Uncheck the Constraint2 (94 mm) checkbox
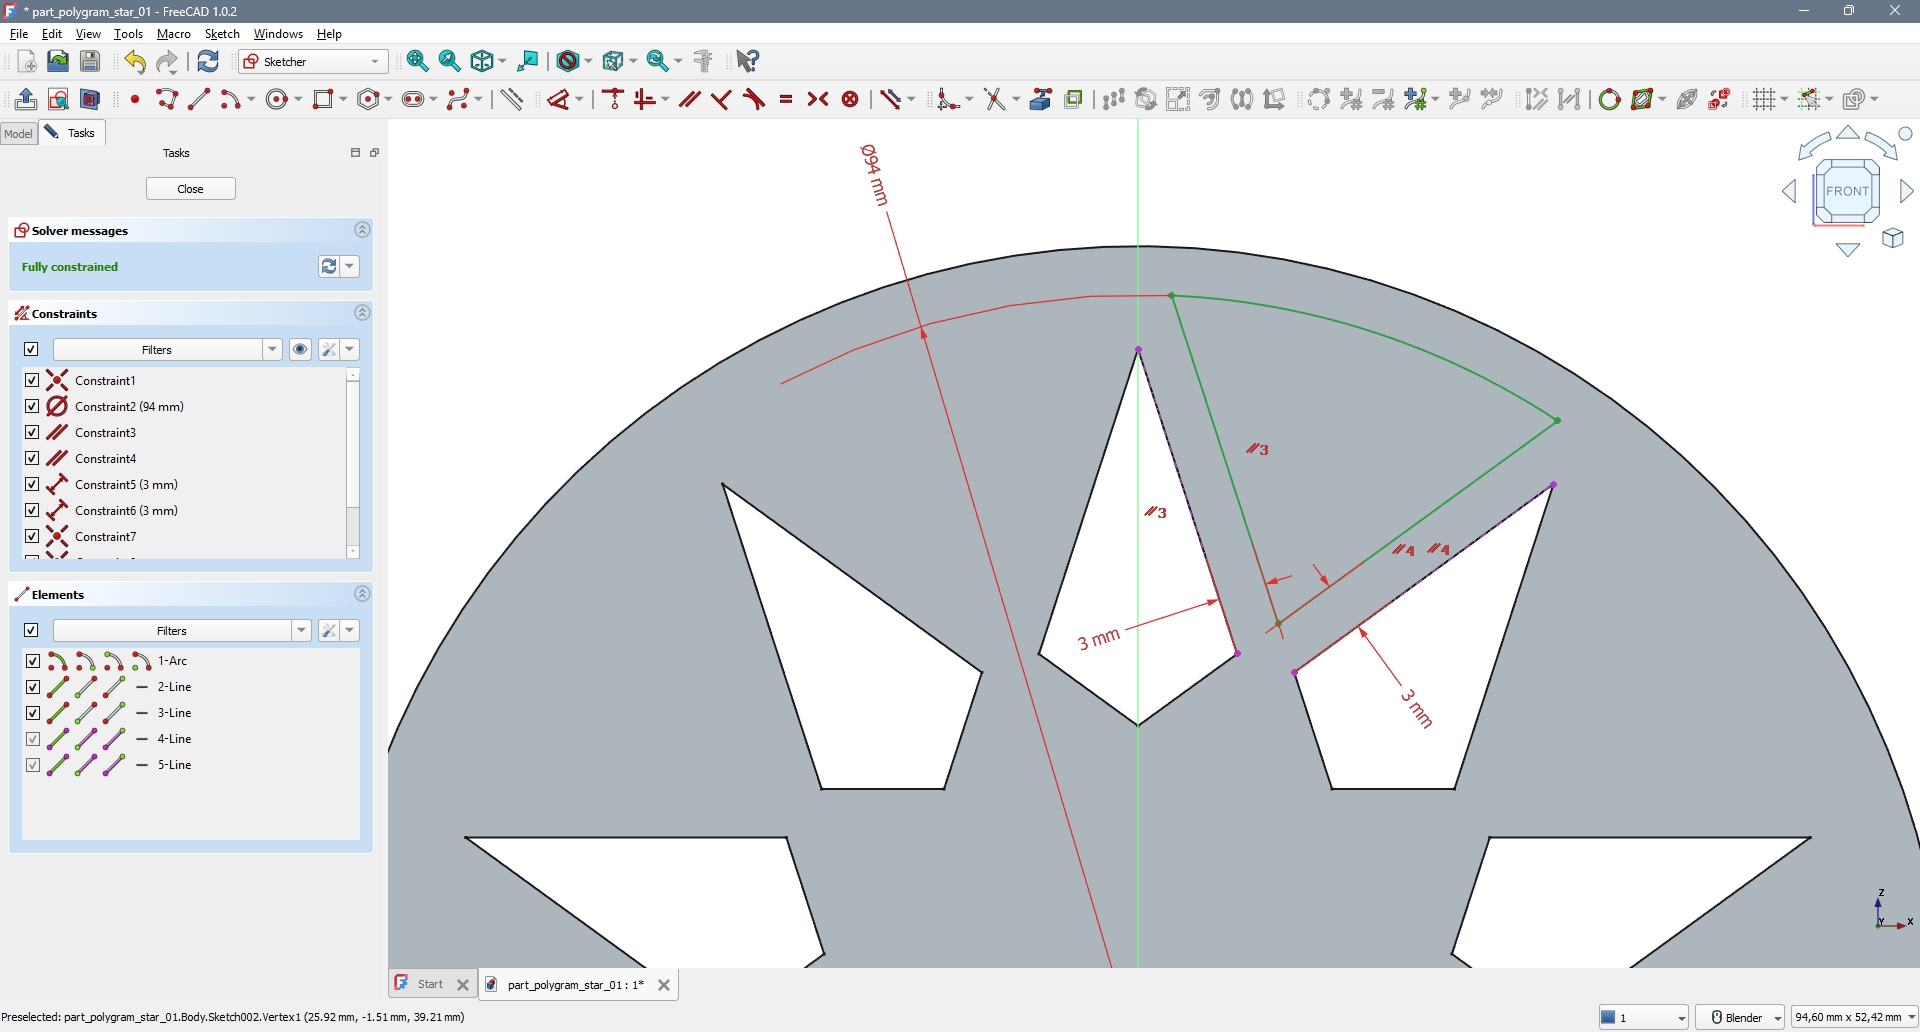The height and width of the screenshot is (1032, 1920). (x=32, y=407)
